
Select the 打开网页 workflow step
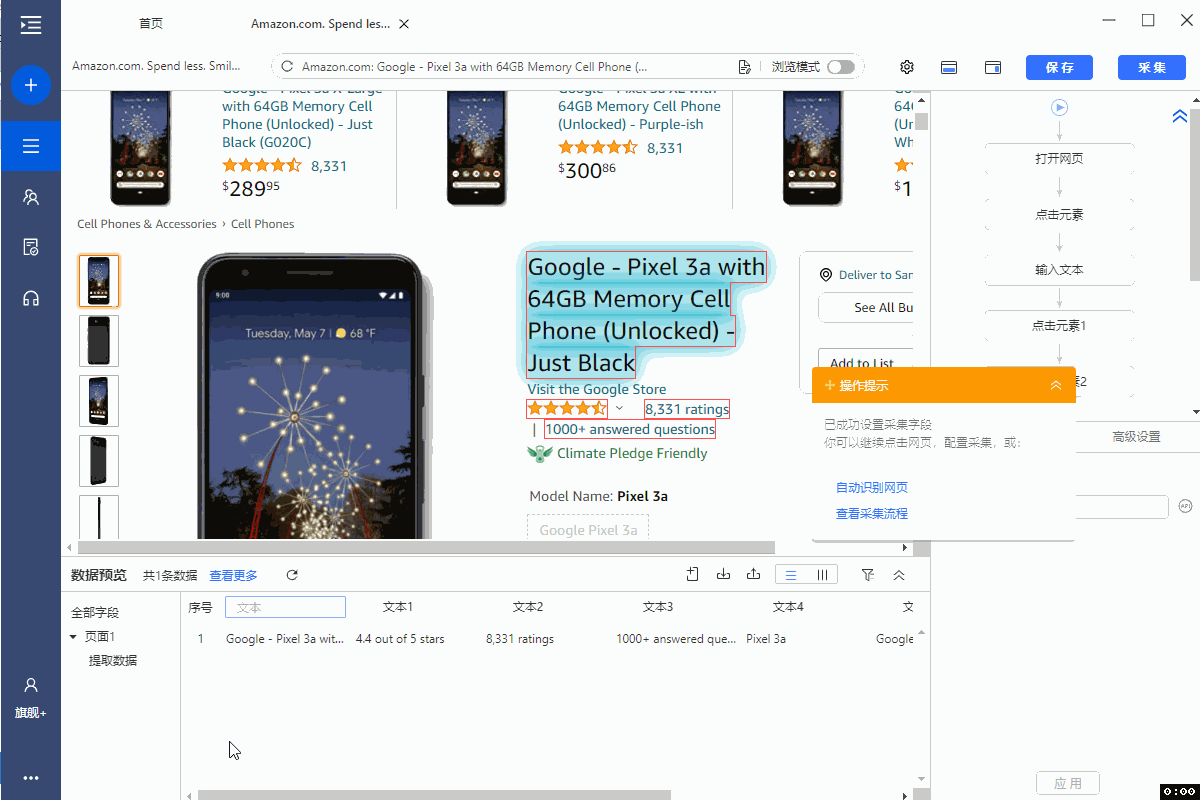[x=1059, y=158]
